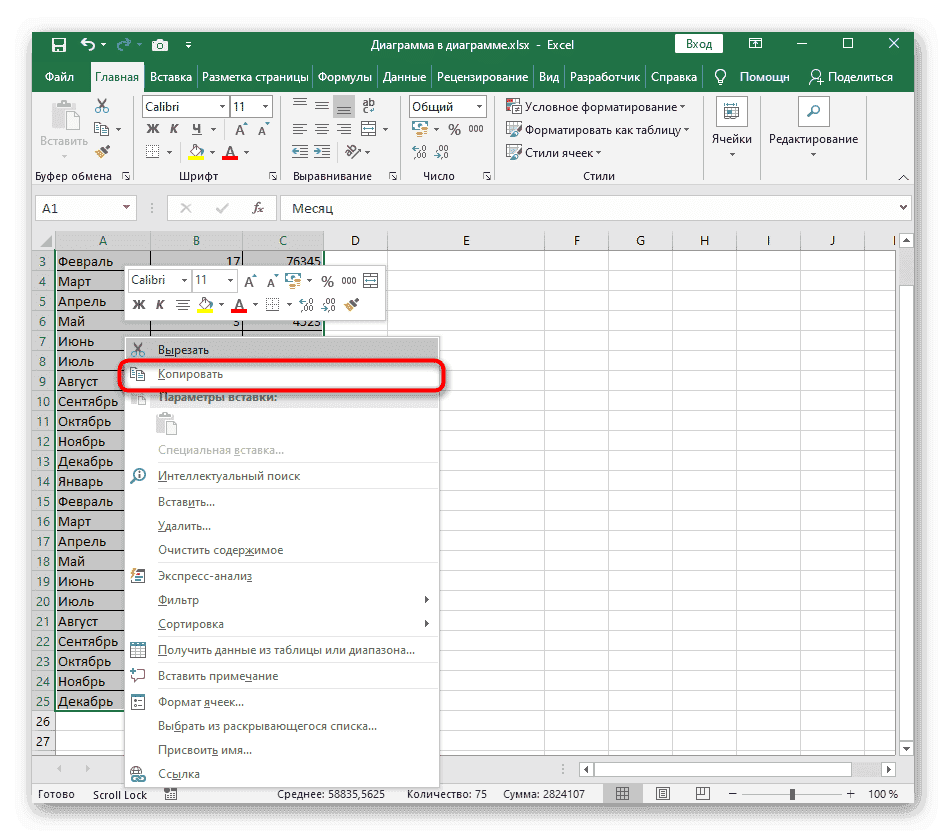Image resolution: width=946 pixels, height=835 pixels.
Task: Click the Cut scissors icon in the ribbon
Action: click(x=102, y=106)
